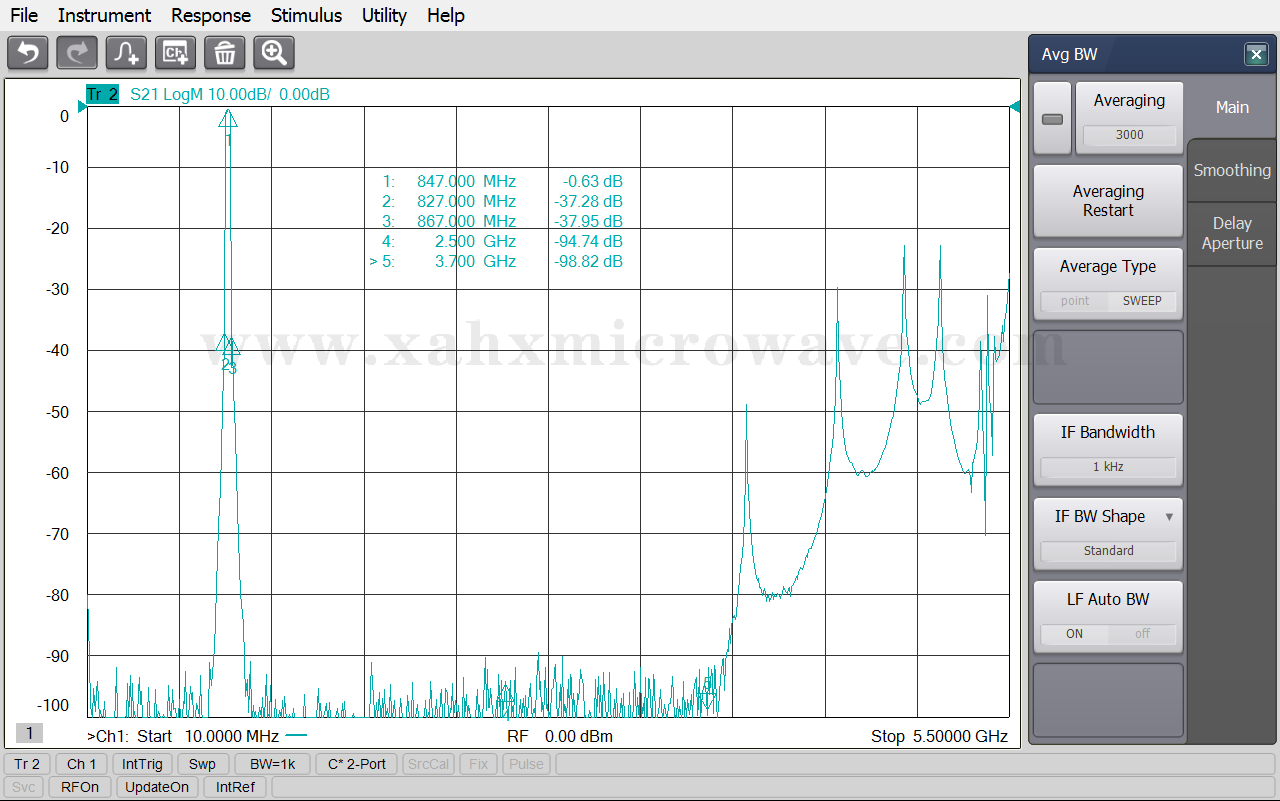The height and width of the screenshot is (801, 1280).
Task: Open the Delay Aperture tab
Action: click(1232, 233)
